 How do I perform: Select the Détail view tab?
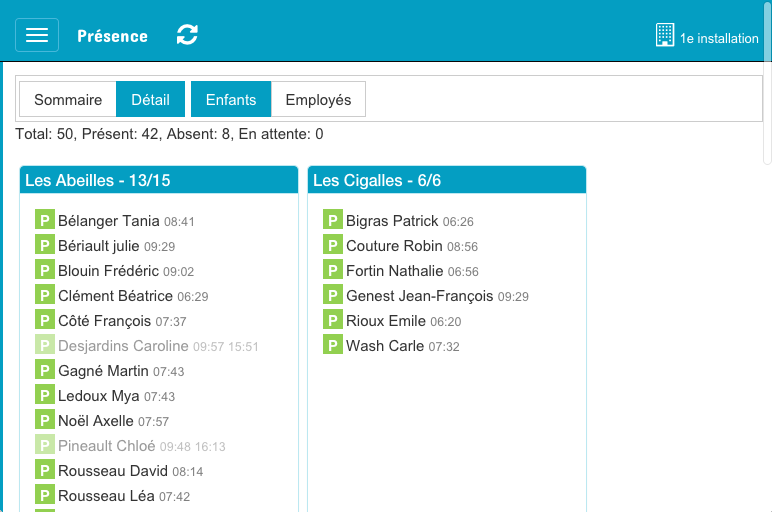(x=150, y=100)
